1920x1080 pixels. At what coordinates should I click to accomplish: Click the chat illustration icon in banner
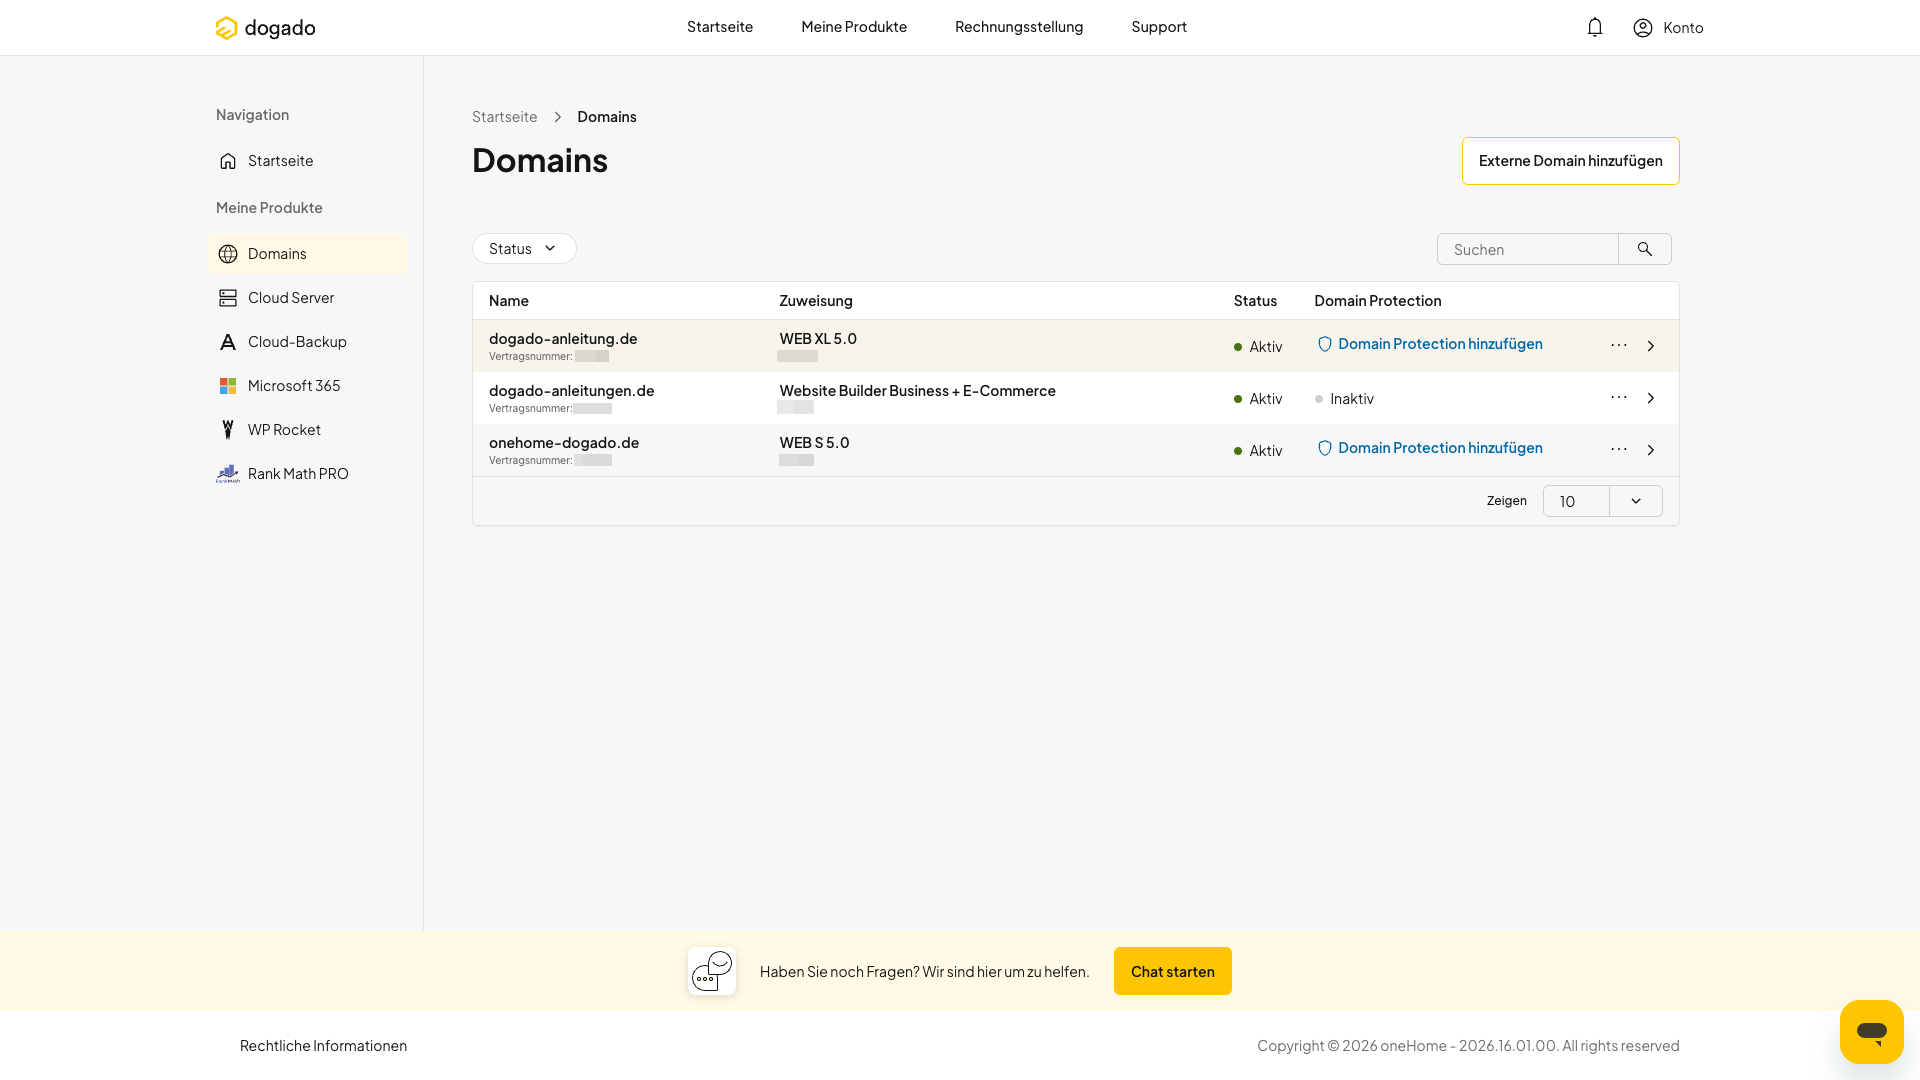tap(712, 971)
